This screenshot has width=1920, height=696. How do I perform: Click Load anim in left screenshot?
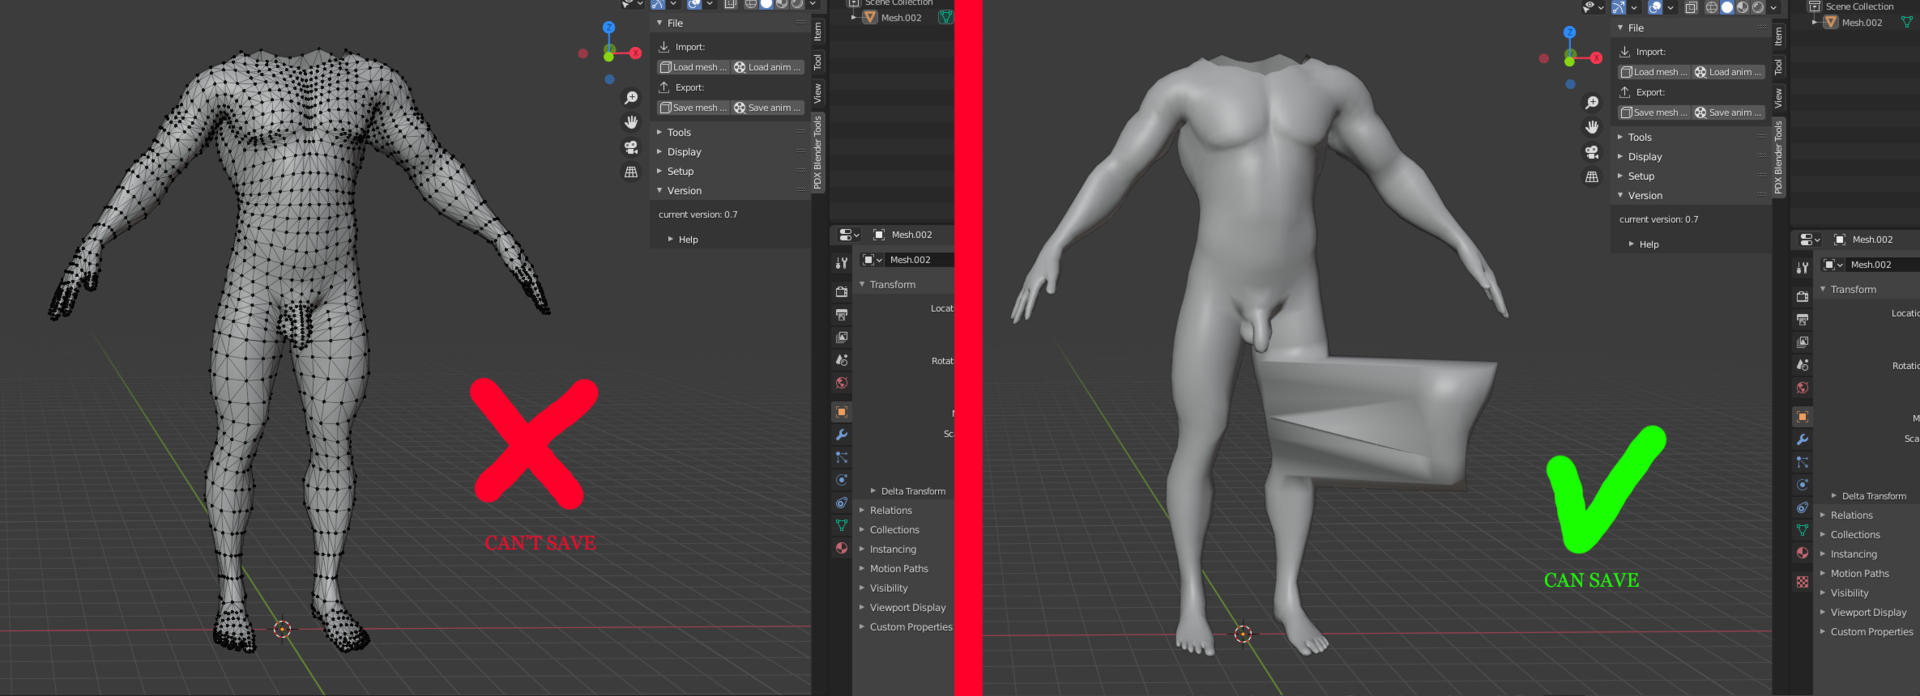click(x=768, y=67)
